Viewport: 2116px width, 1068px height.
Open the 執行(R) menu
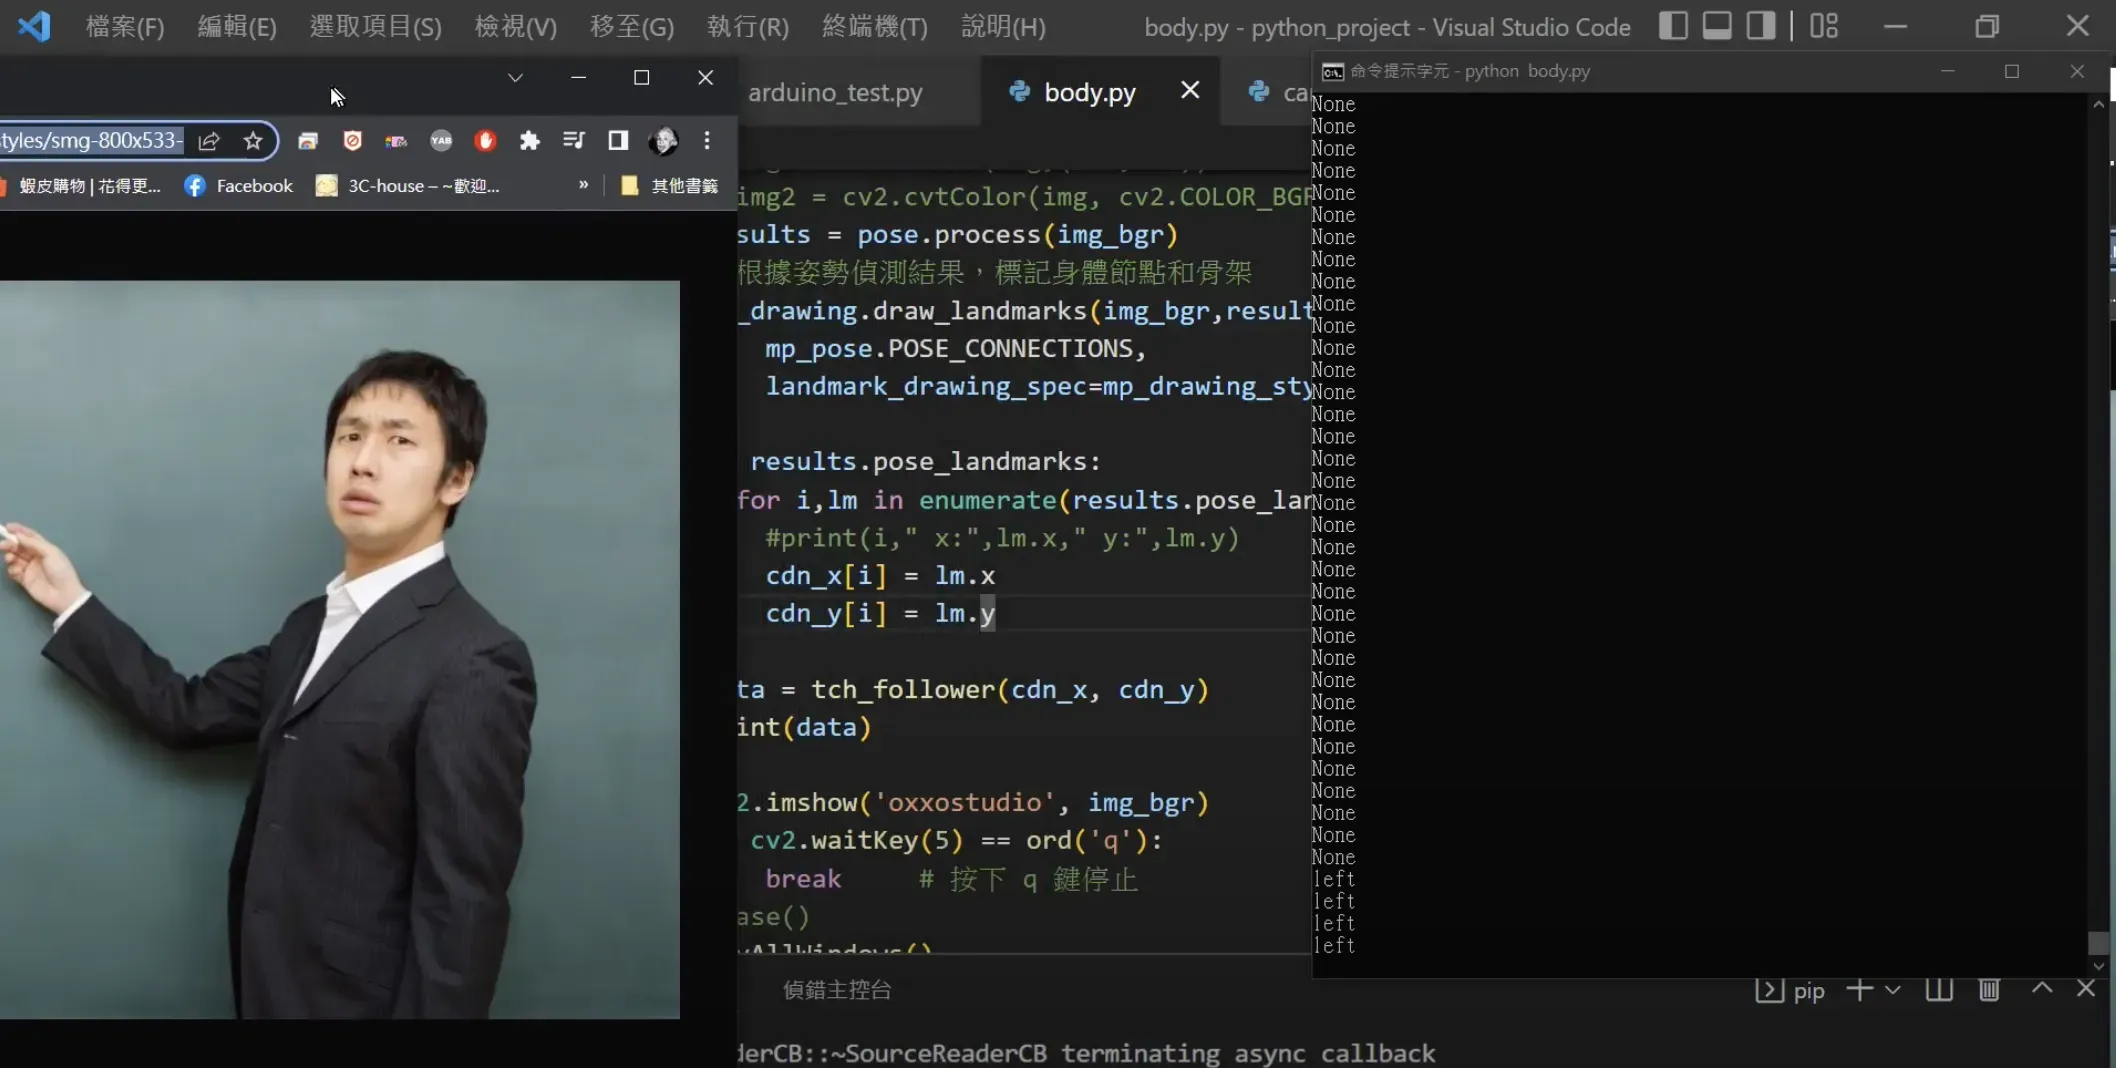(x=748, y=26)
